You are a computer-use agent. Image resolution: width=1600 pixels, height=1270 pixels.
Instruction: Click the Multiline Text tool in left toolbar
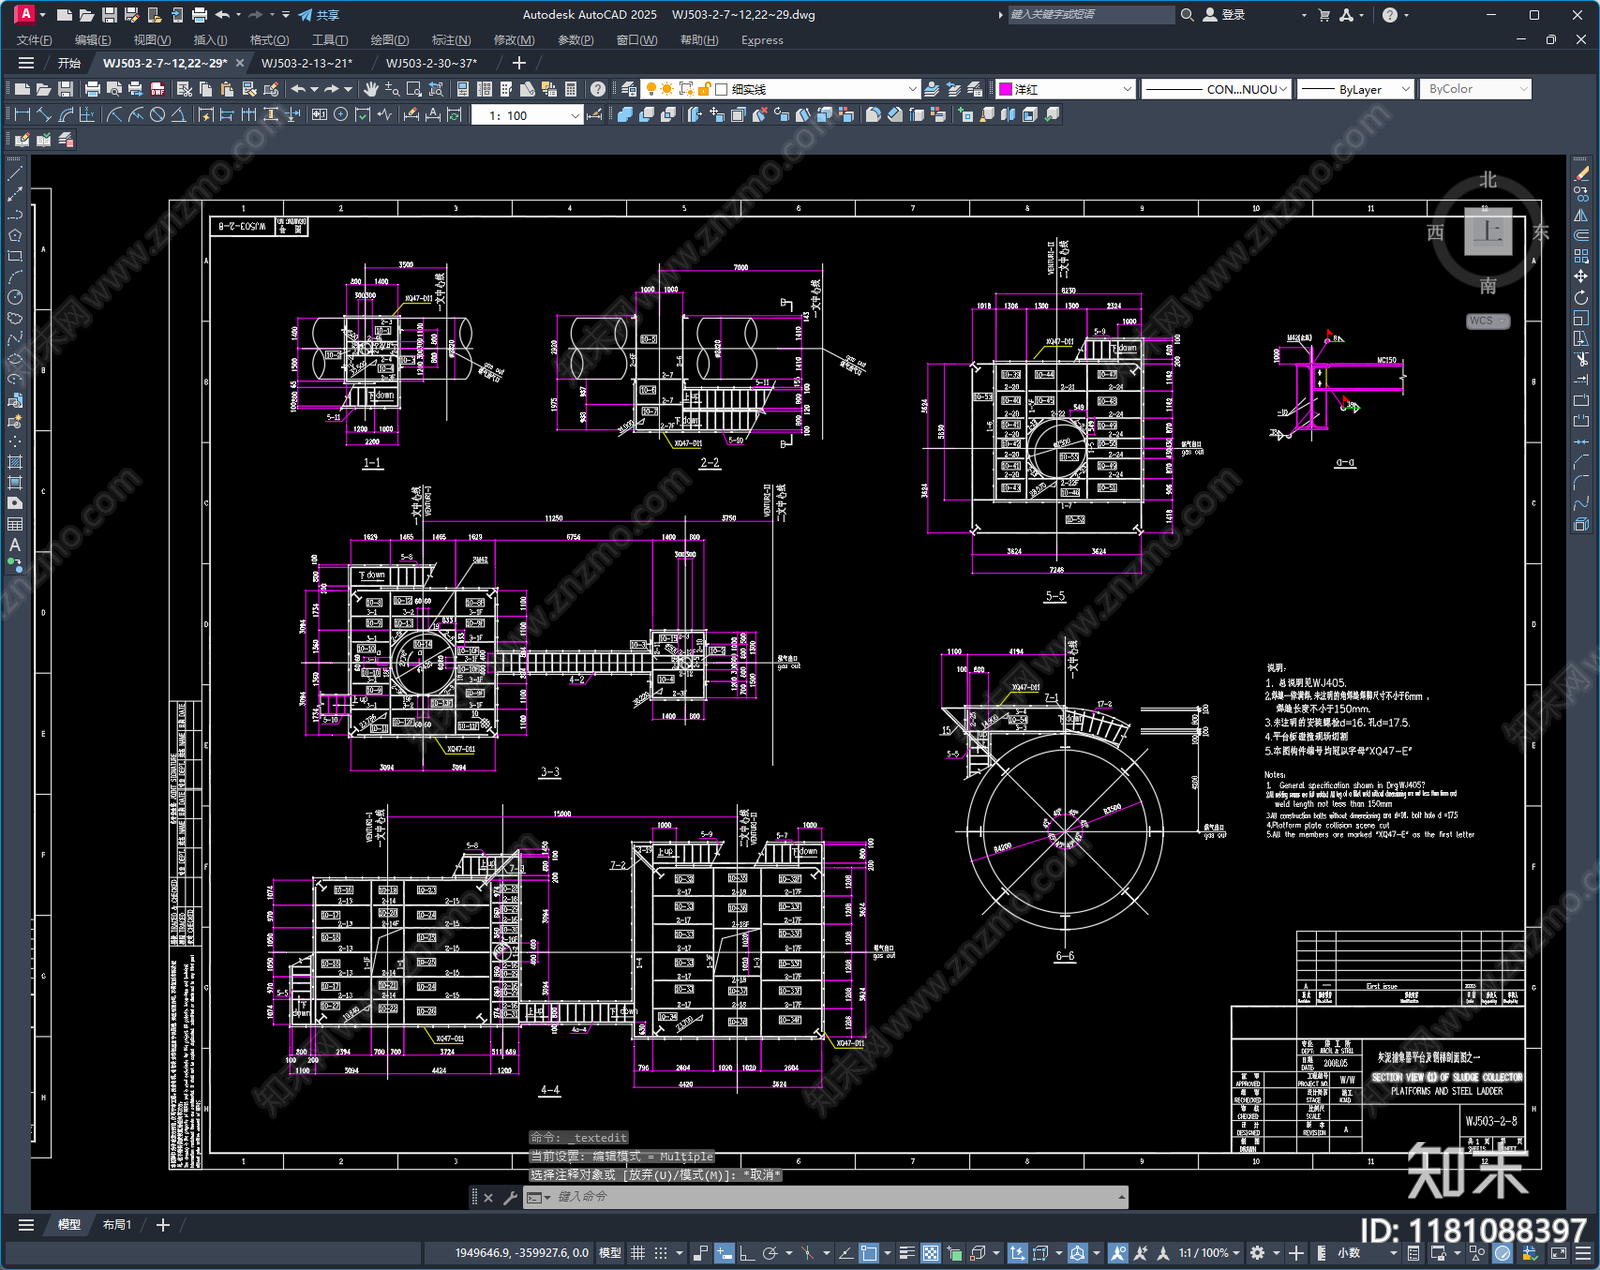coord(15,545)
